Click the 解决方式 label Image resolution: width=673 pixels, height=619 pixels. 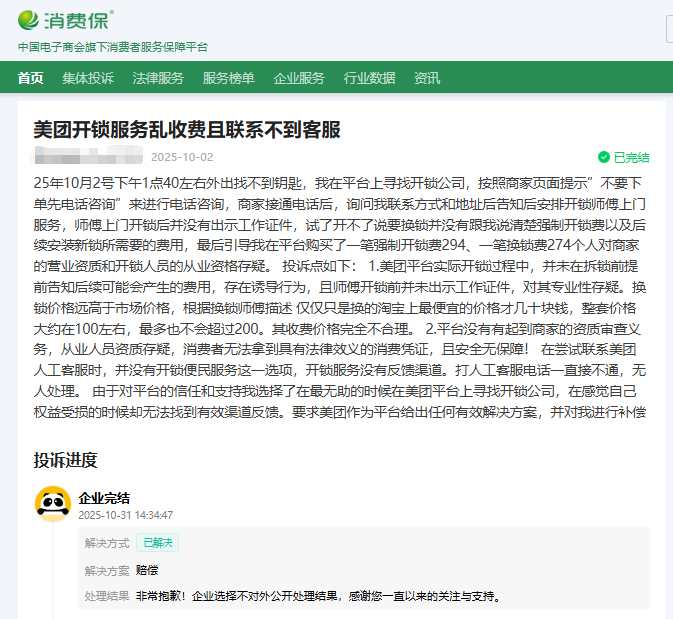(107, 543)
